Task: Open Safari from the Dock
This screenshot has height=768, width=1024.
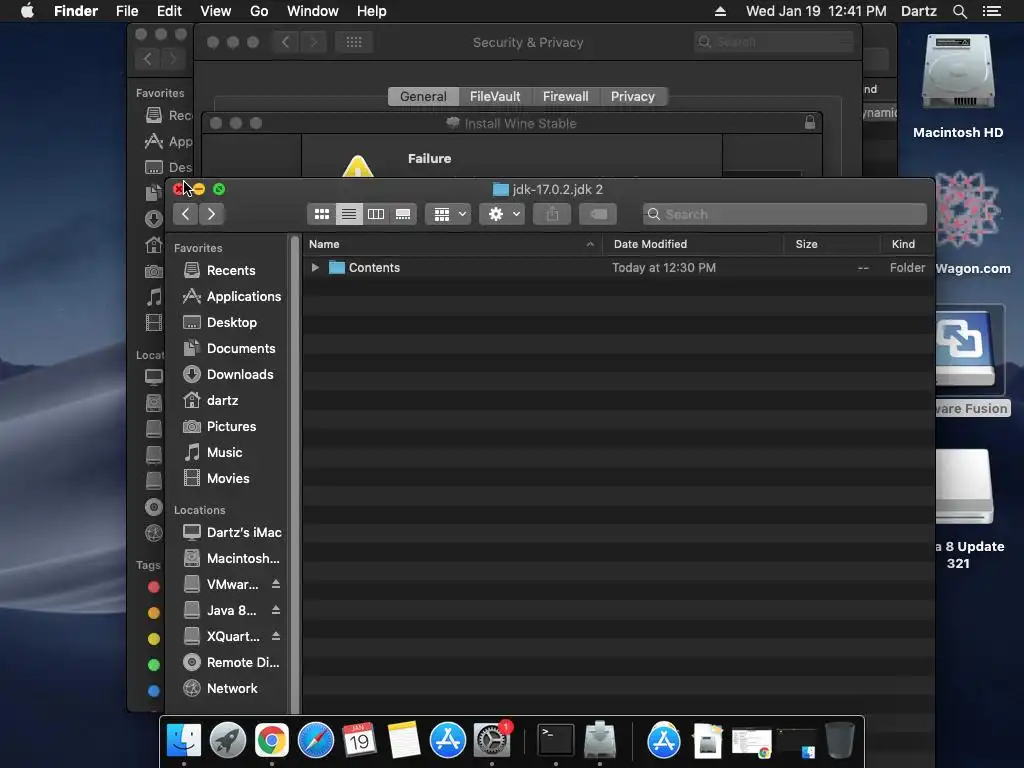Action: (x=315, y=741)
